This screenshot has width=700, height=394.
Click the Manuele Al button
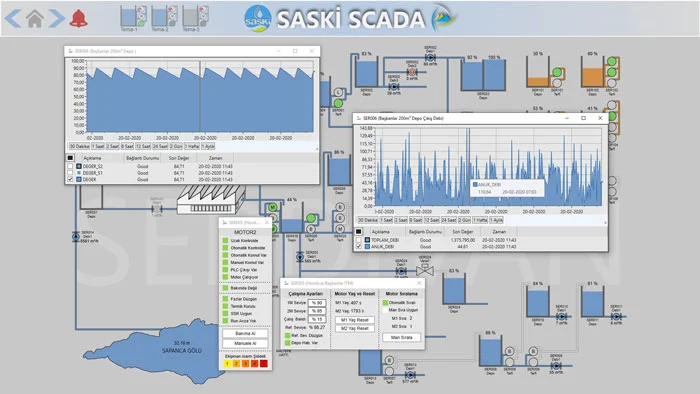(x=245, y=344)
